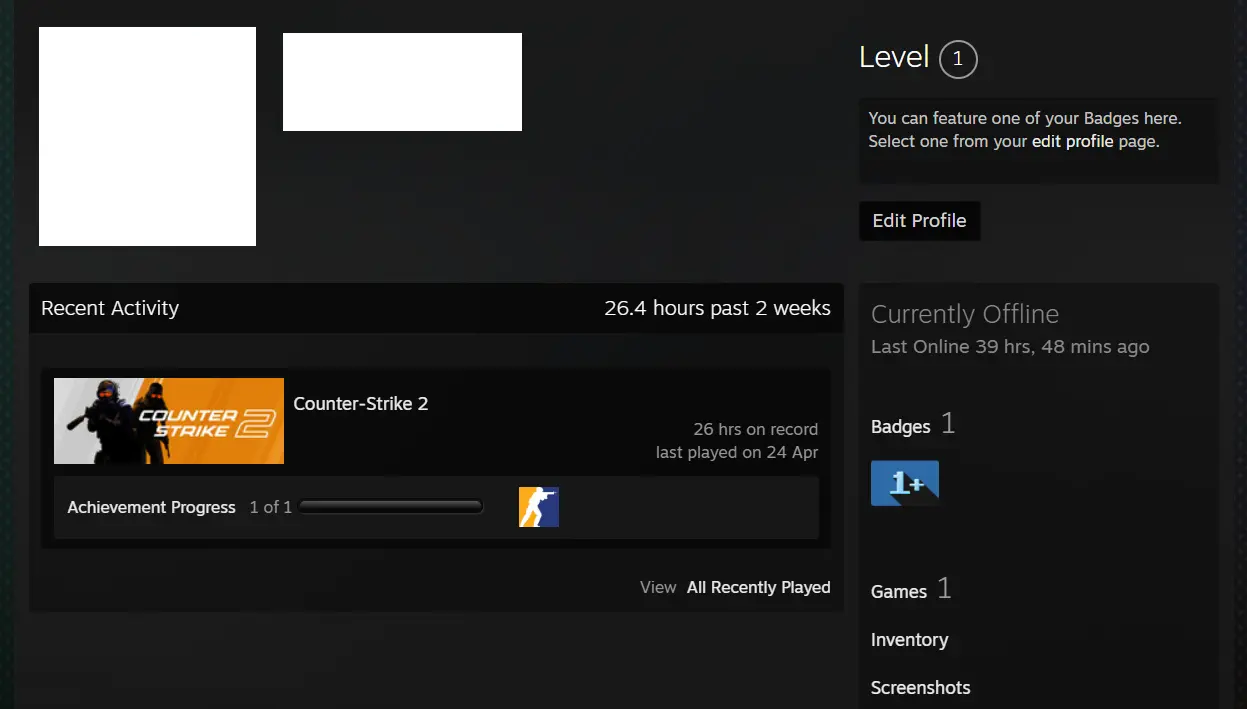Click the profile avatar image
This screenshot has height=709, width=1247.
[147, 136]
